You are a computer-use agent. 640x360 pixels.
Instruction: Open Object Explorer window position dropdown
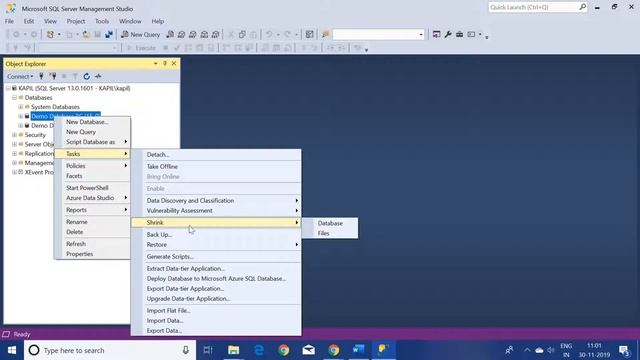[156, 64]
